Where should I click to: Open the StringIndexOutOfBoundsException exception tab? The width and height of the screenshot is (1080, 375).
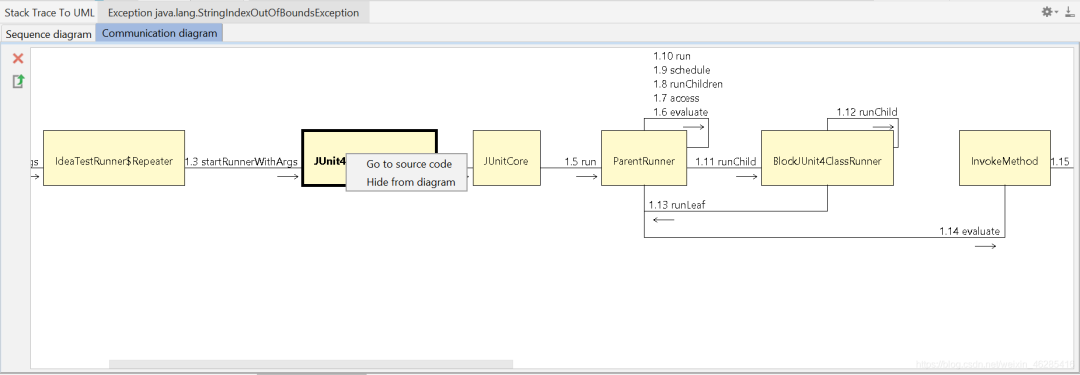pos(233,12)
